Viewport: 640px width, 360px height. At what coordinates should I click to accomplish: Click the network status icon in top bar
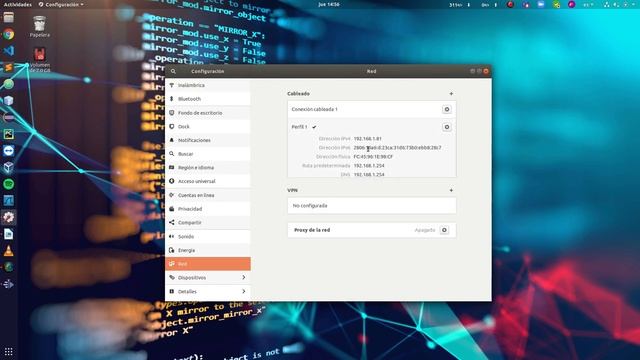(x=607, y=4)
